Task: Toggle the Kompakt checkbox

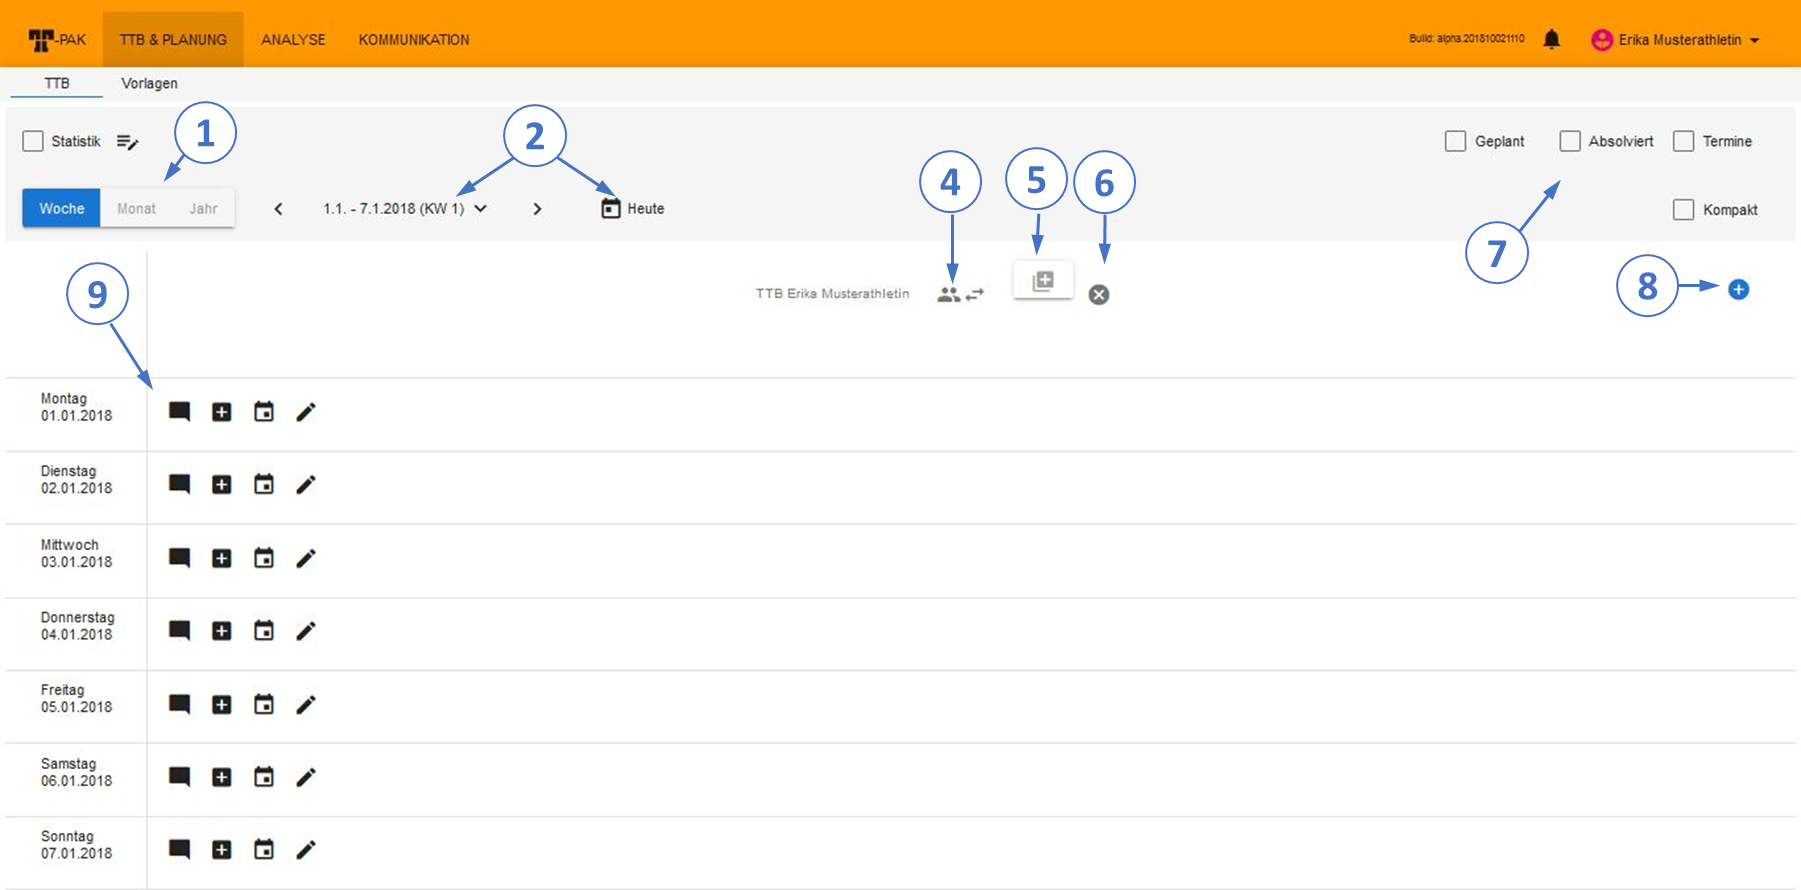Action: pyautogui.click(x=1684, y=210)
